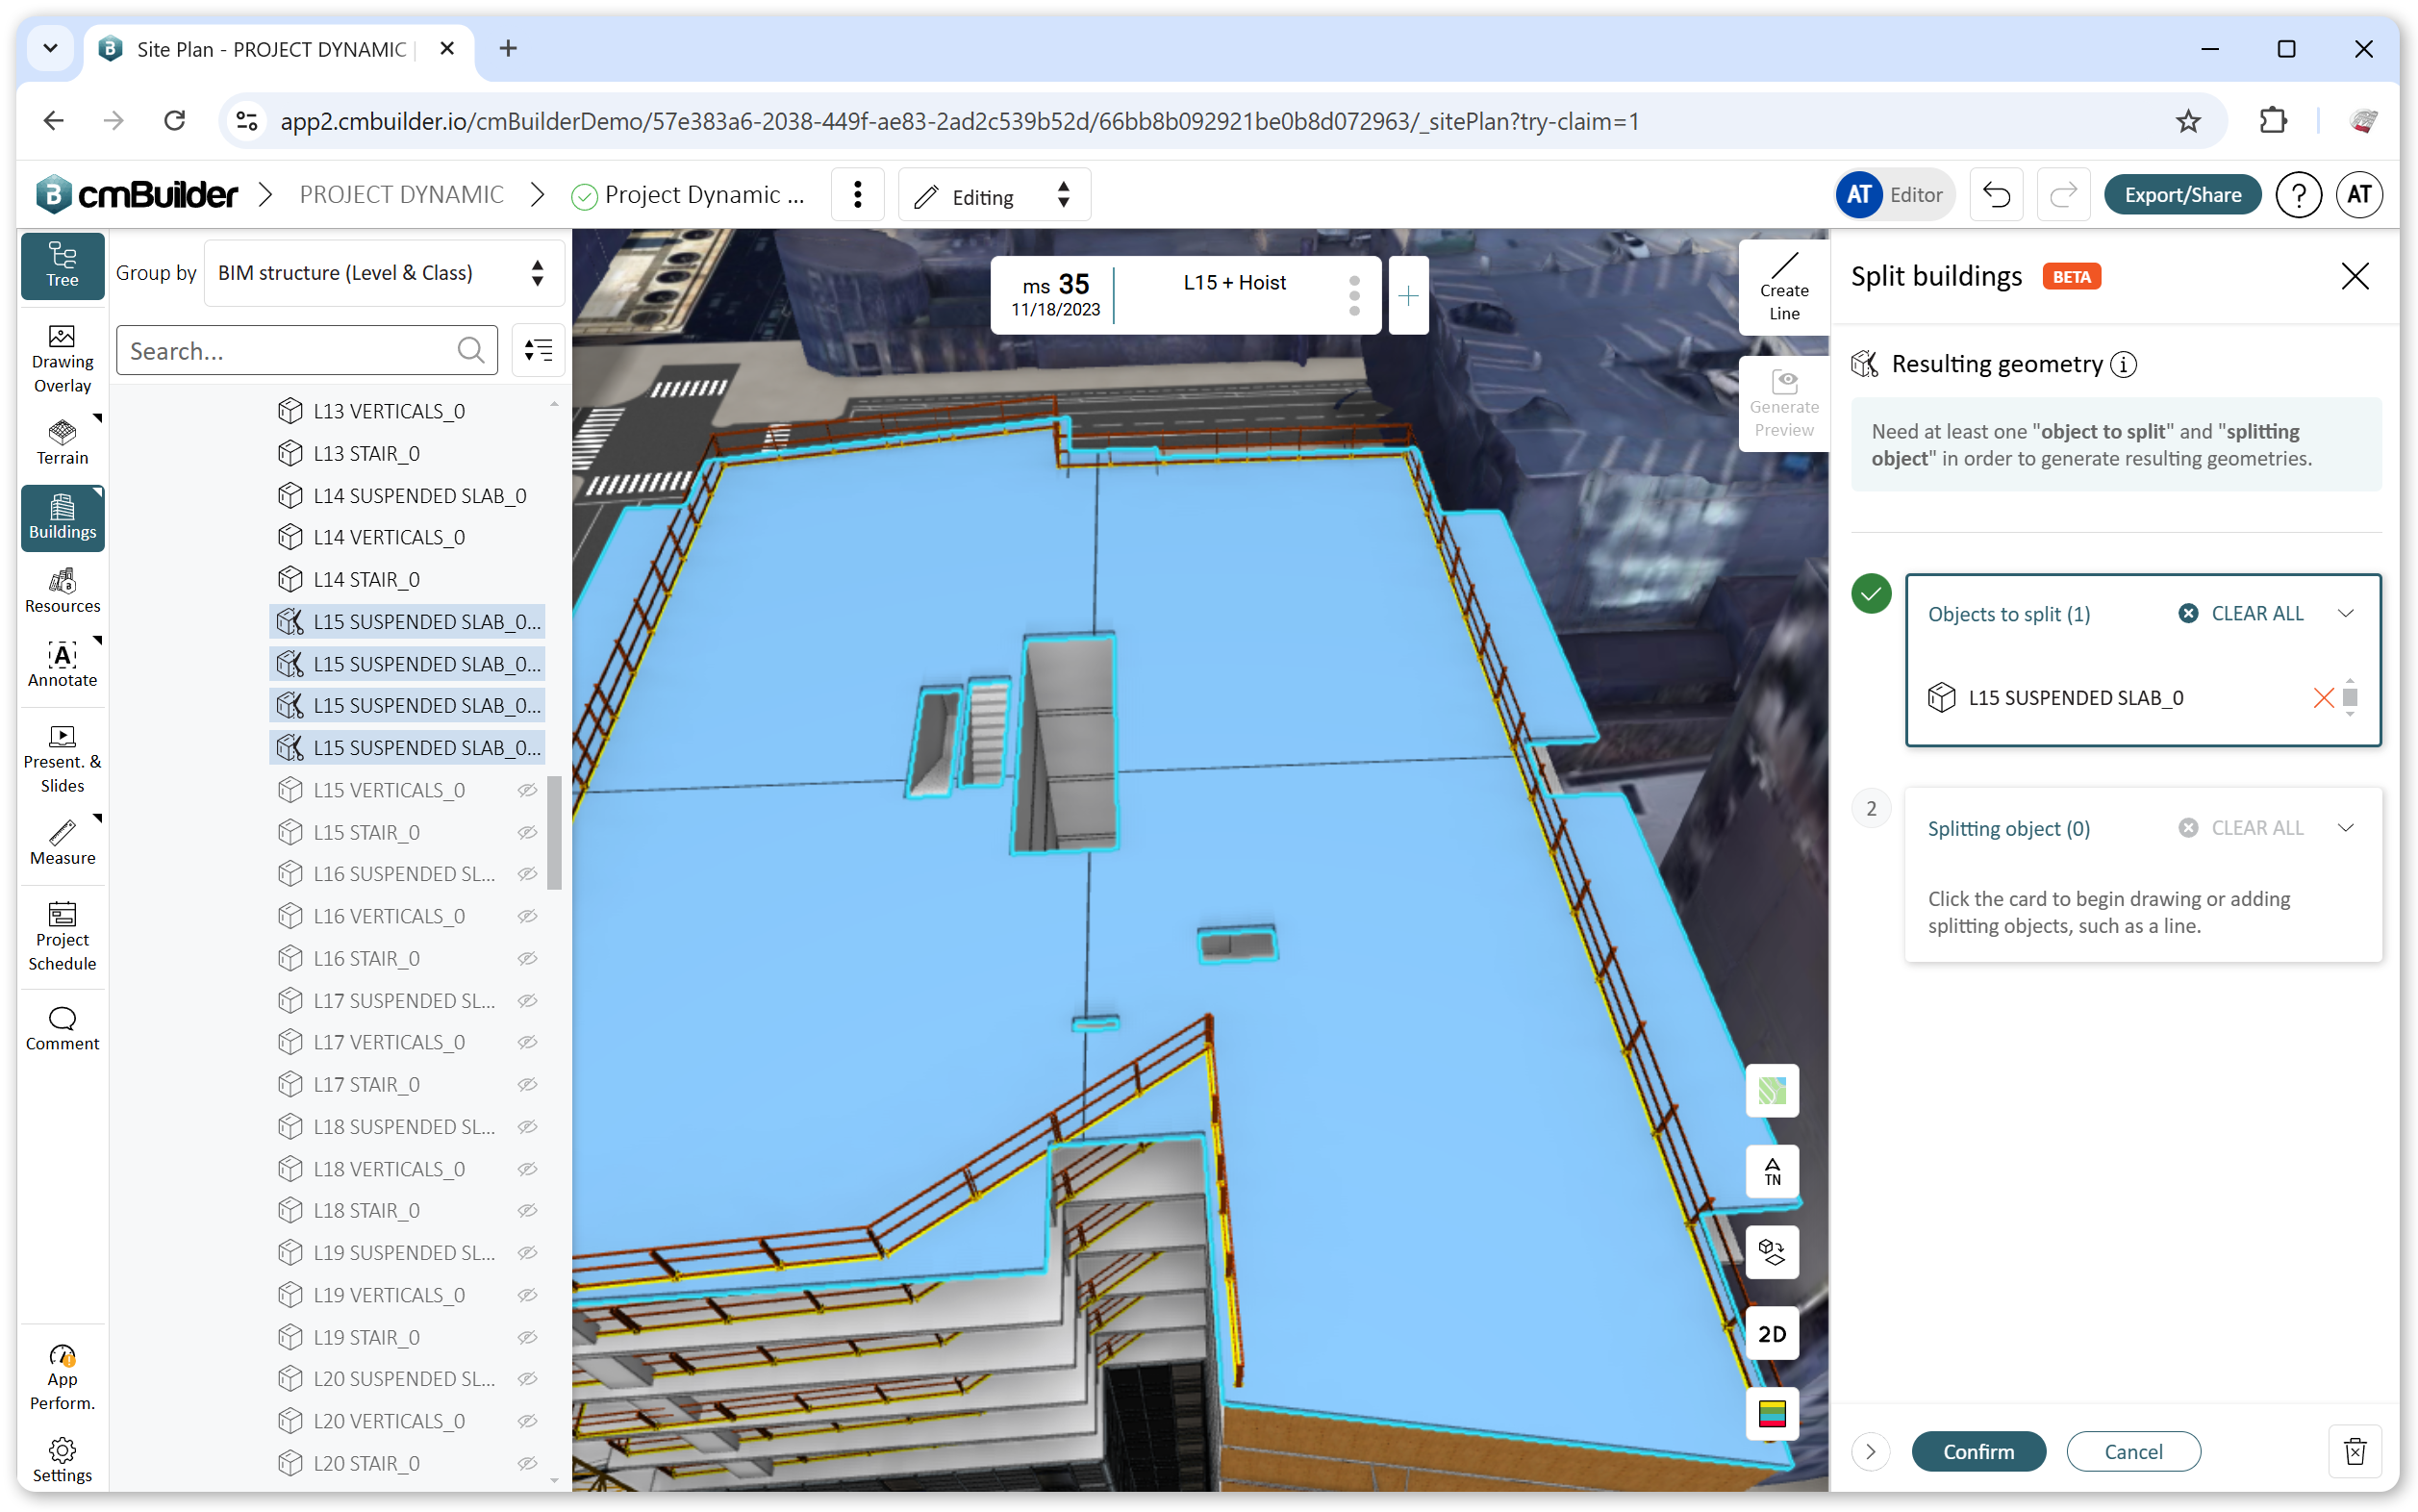2418x1512 pixels.
Task: Open the Terrain tool in sidebar
Action: click(62, 441)
